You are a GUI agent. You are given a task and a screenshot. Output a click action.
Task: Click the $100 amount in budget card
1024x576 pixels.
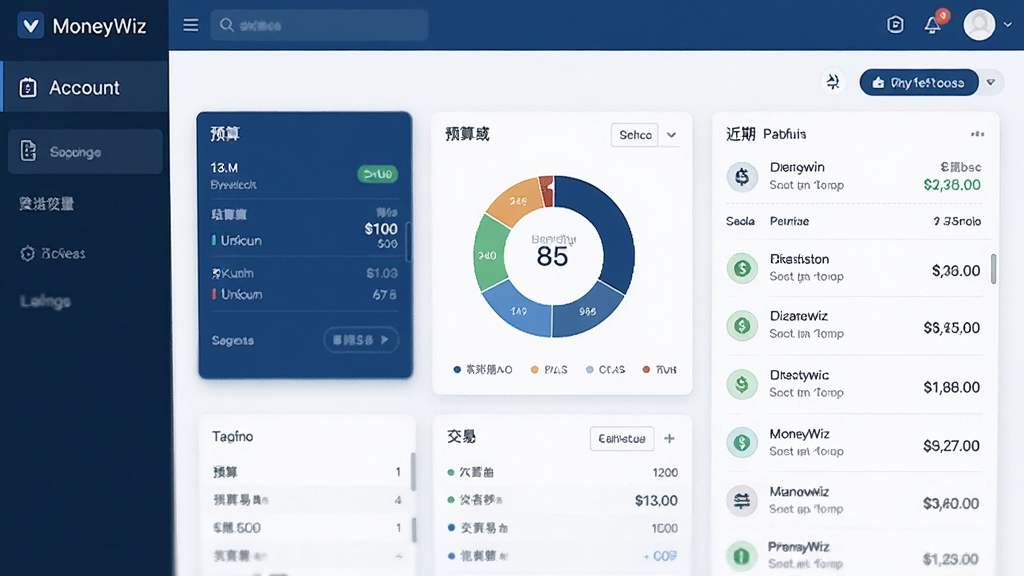tap(381, 229)
